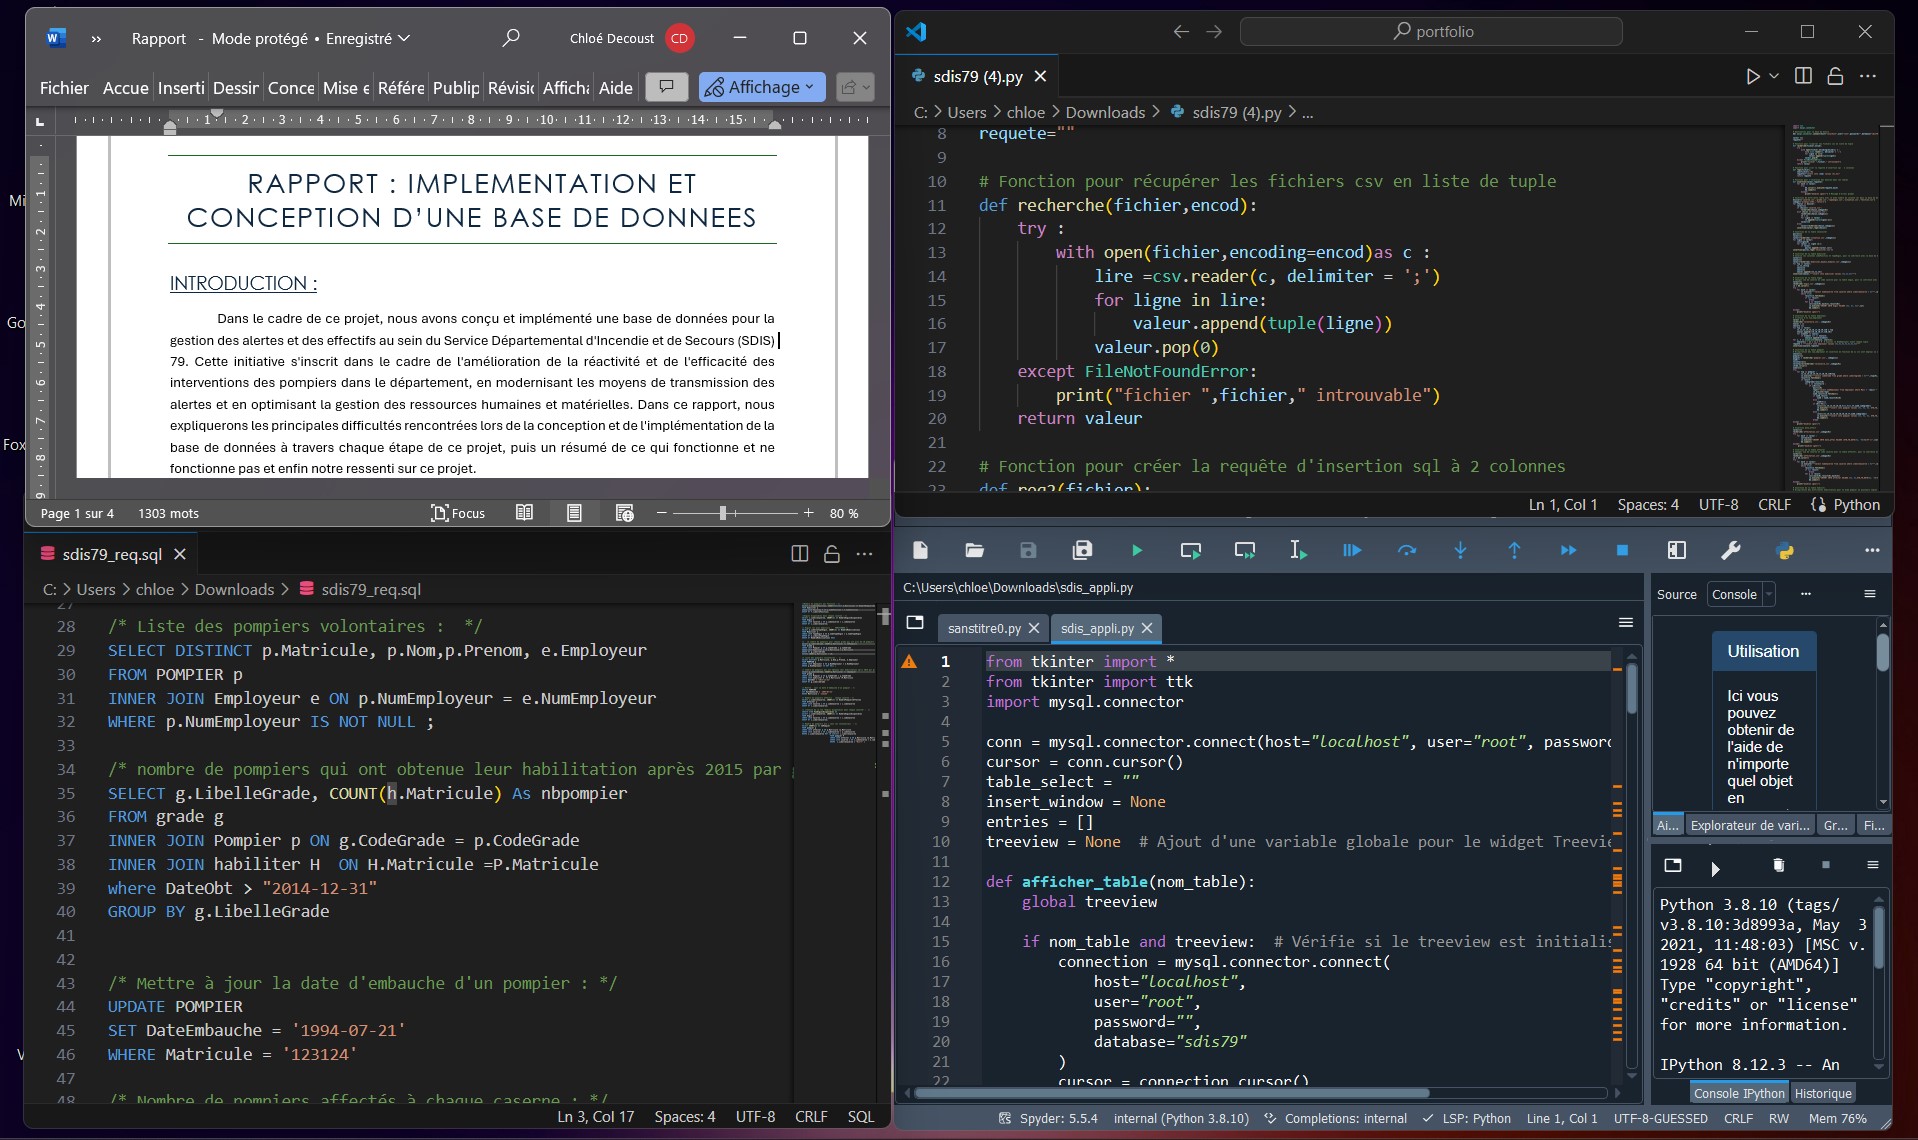
Task: Enable Focus mode in Word's status bar
Action: 458,512
